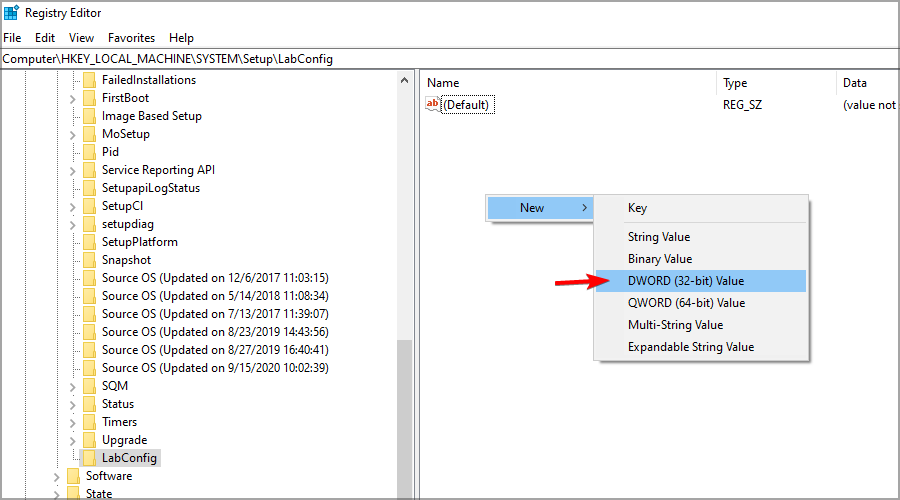The height and width of the screenshot is (500, 900).
Task: Select the Snapshot key label
Action: (126, 260)
